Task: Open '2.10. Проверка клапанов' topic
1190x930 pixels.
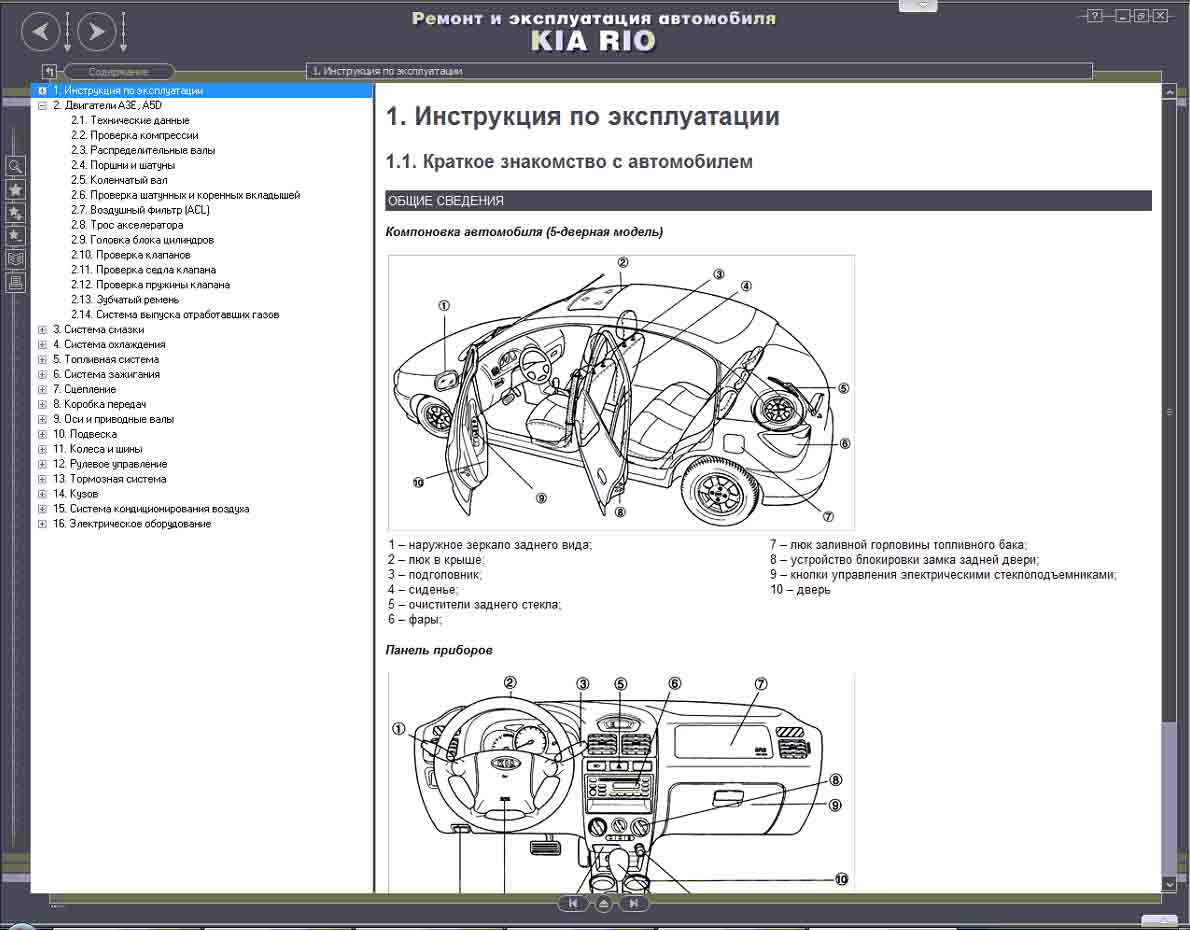Action: [x=131, y=254]
